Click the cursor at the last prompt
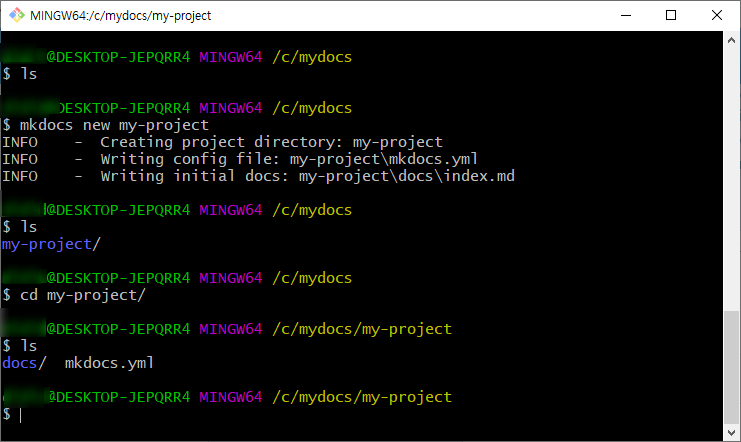The image size is (741, 442). (20, 414)
